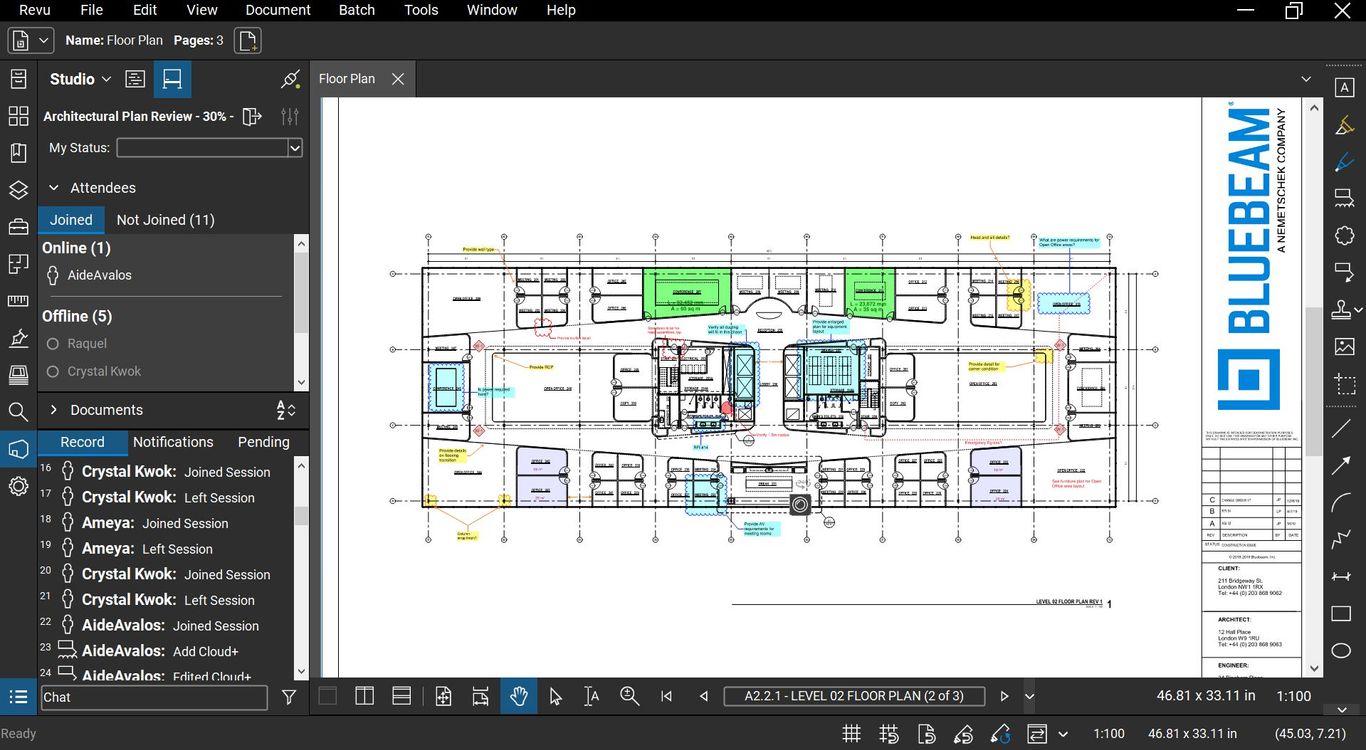Select the Text Box markup tool

1344,87
